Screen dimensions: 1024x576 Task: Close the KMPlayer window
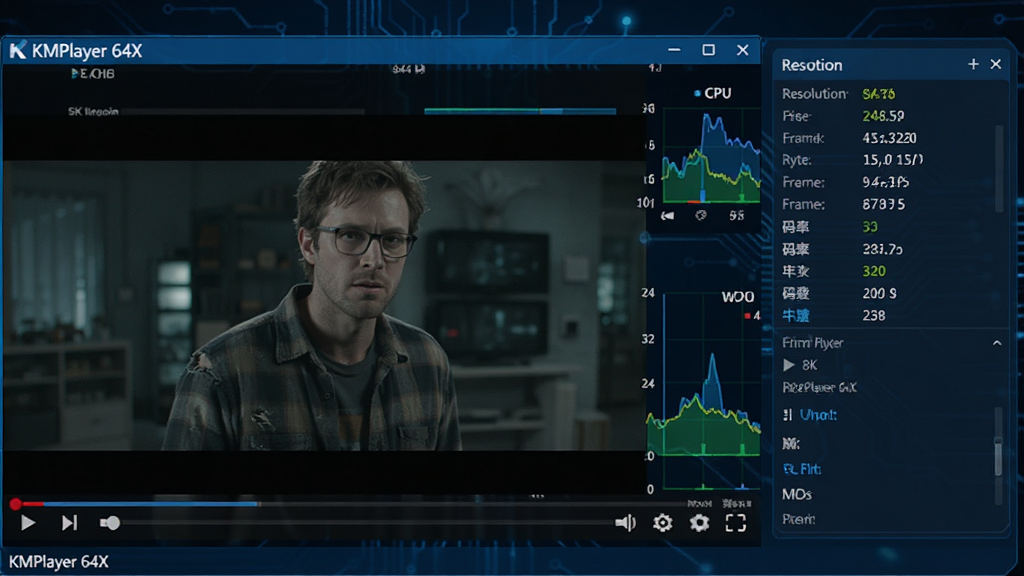click(743, 50)
